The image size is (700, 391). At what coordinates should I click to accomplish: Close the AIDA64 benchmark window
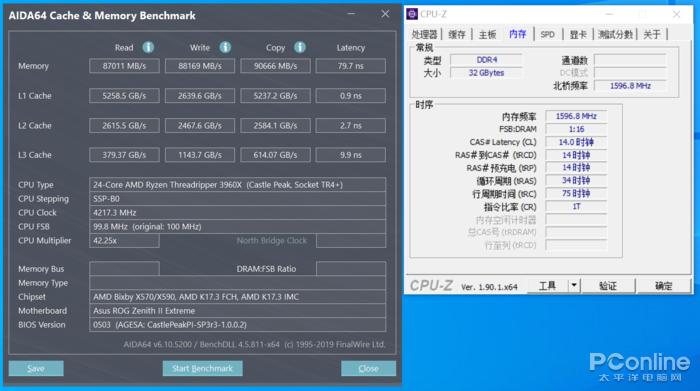[x=385, y=14]
